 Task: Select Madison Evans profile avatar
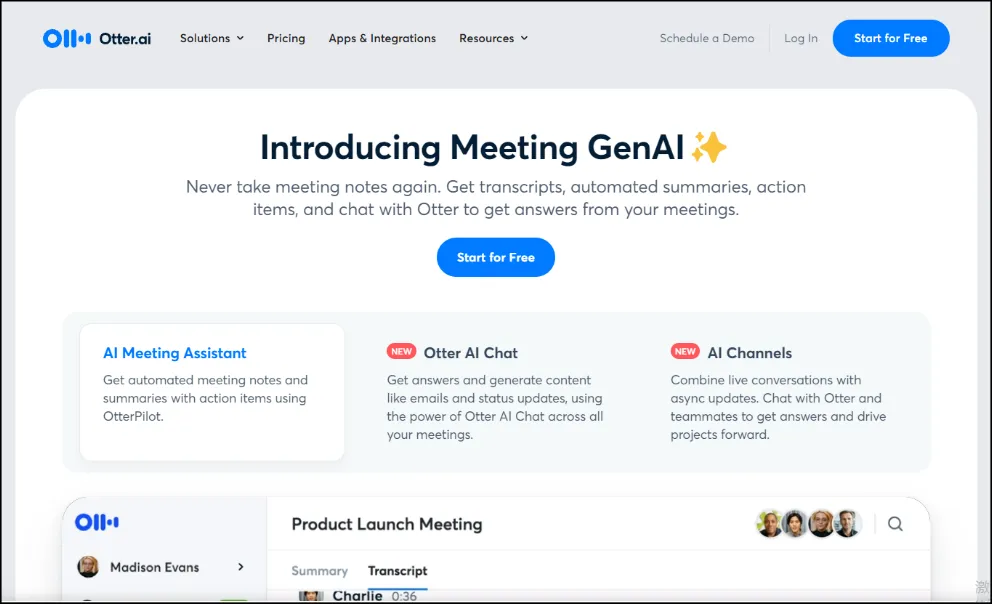point(88,567)
